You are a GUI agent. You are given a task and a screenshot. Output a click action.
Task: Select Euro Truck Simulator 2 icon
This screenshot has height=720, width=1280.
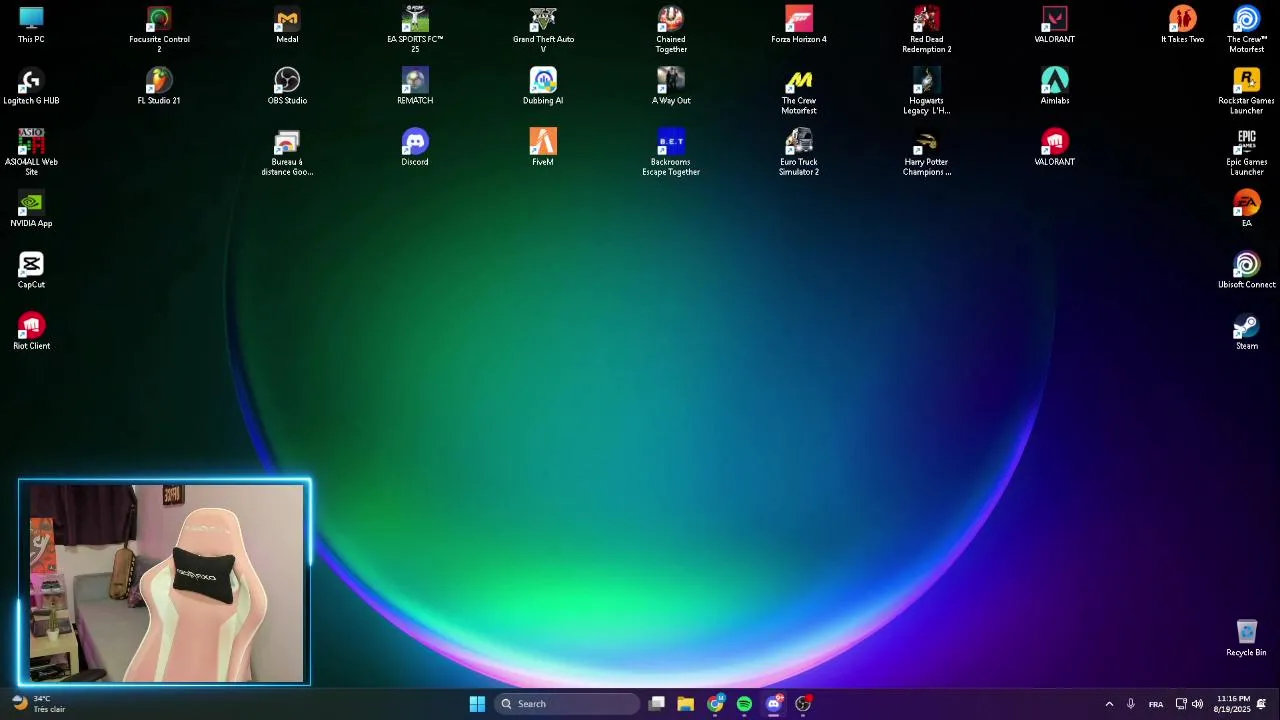click(799, 152)
